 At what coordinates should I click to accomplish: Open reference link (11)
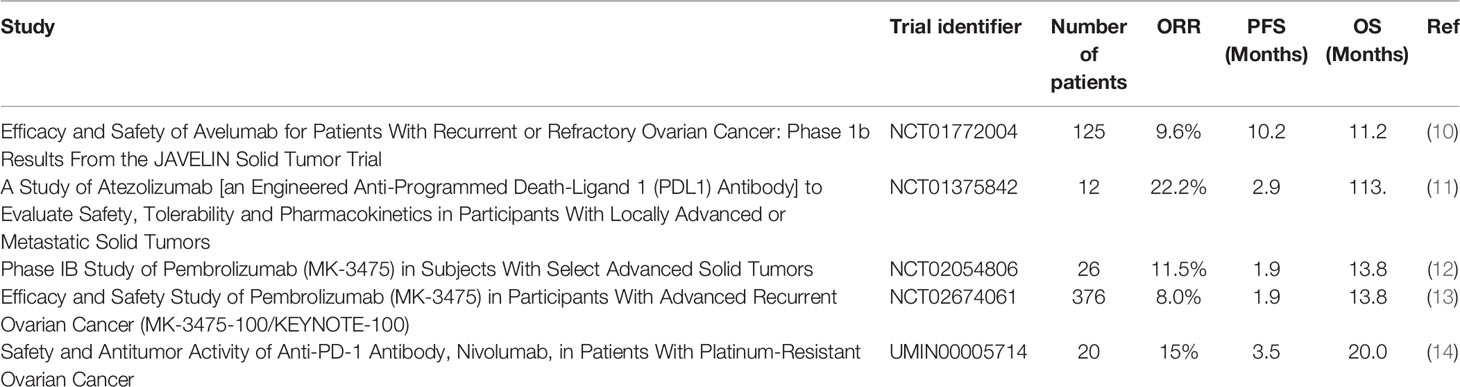[1439, 186]
